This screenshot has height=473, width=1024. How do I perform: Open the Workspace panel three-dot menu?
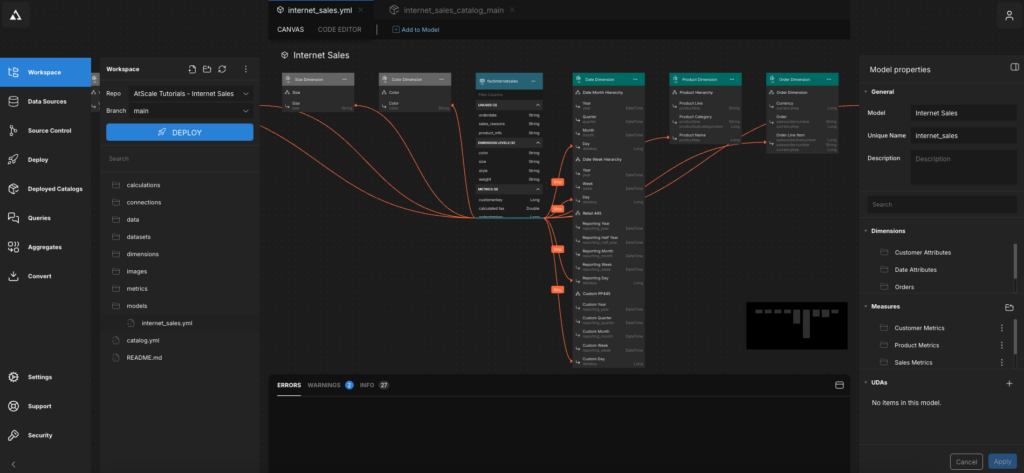click(x=246, y=69)
